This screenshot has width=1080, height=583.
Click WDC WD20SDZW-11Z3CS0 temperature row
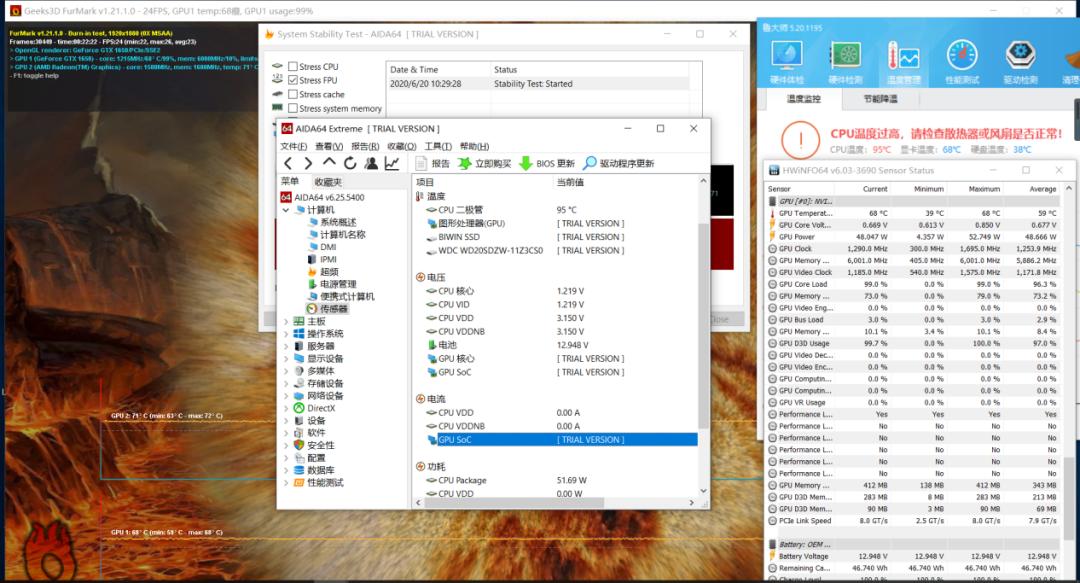pyautogui.click(x=555, y=251)
